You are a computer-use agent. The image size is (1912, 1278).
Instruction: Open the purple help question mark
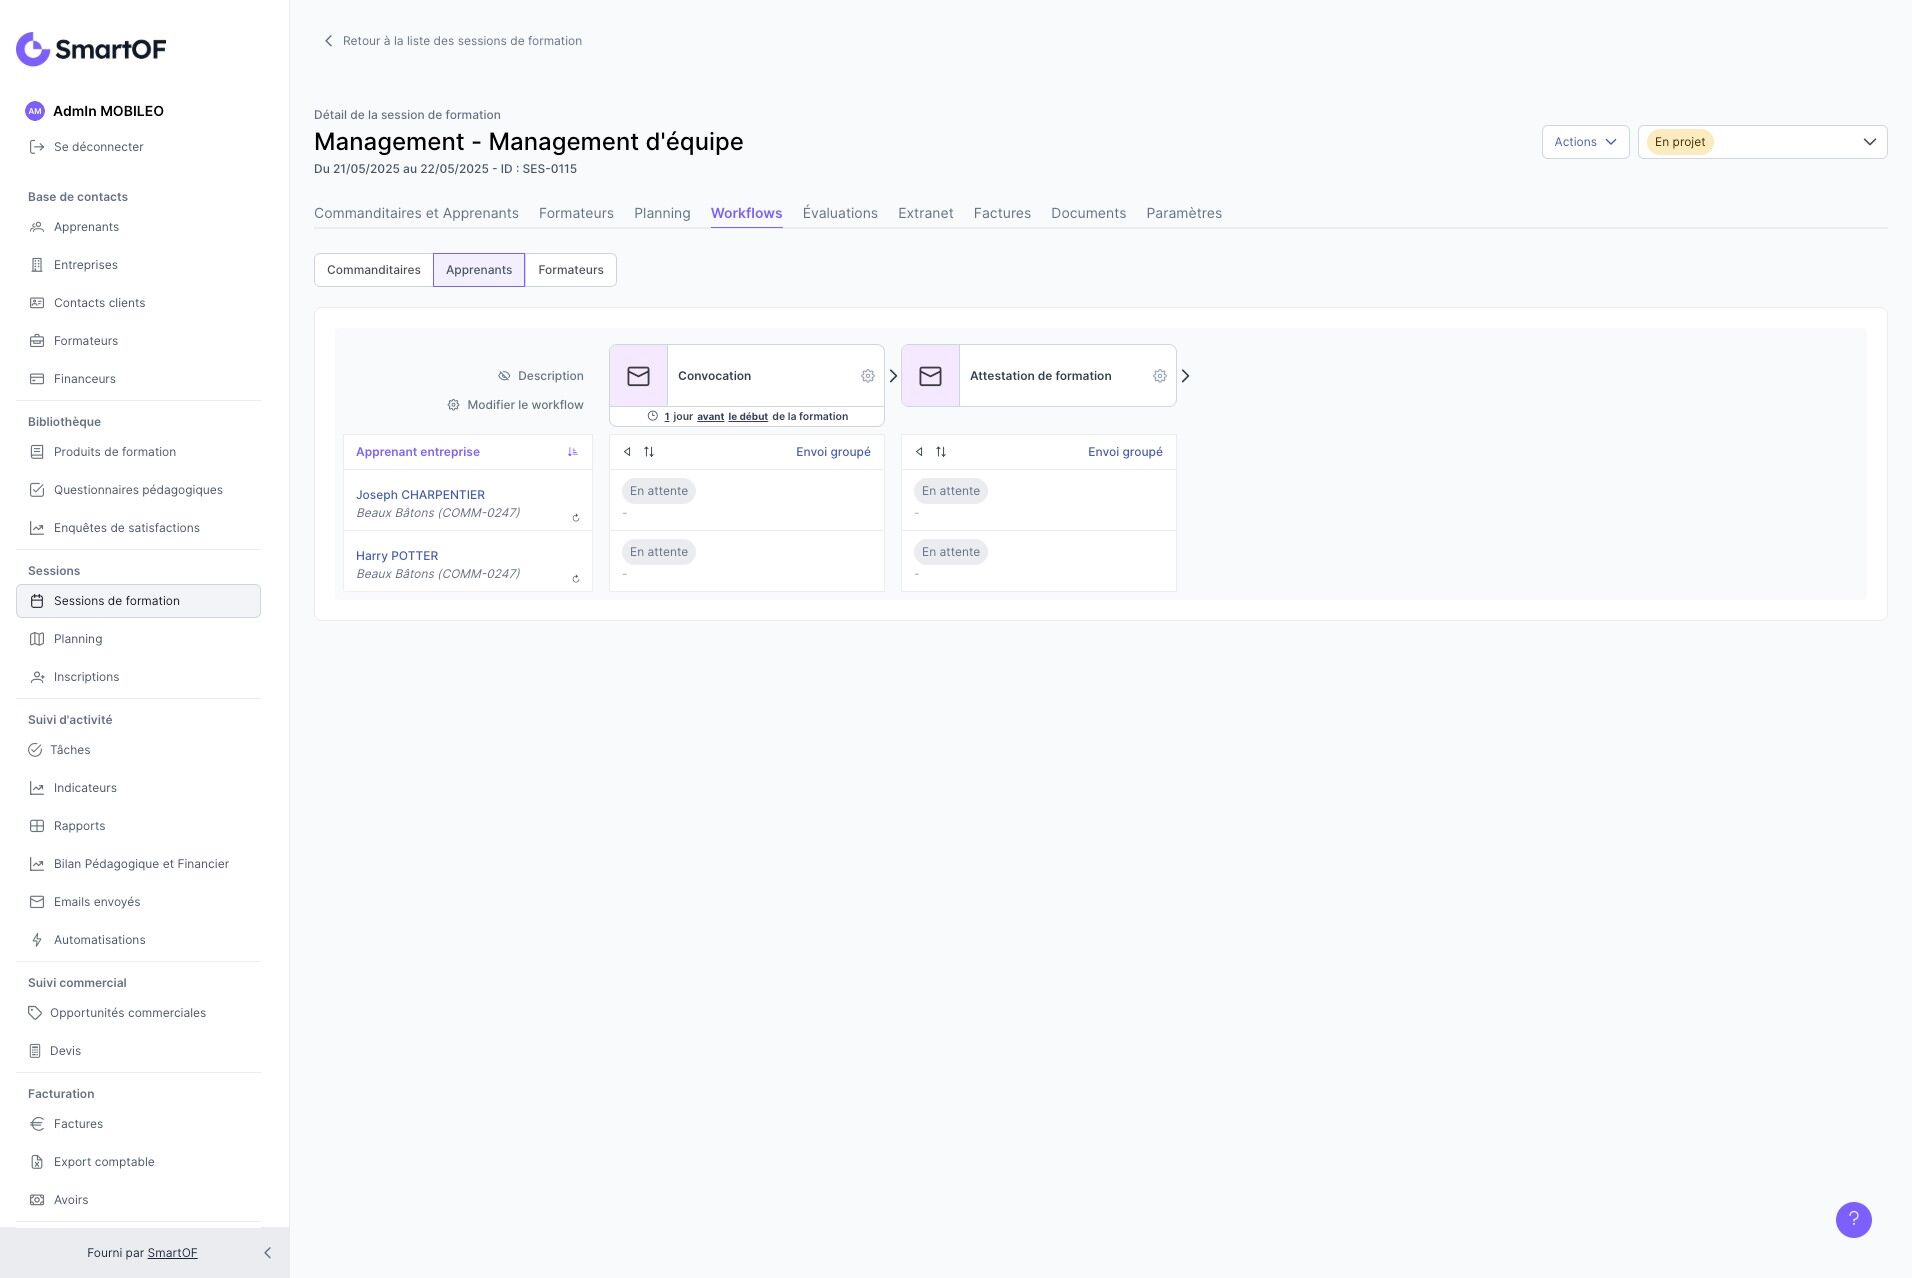point(1853,1219)
